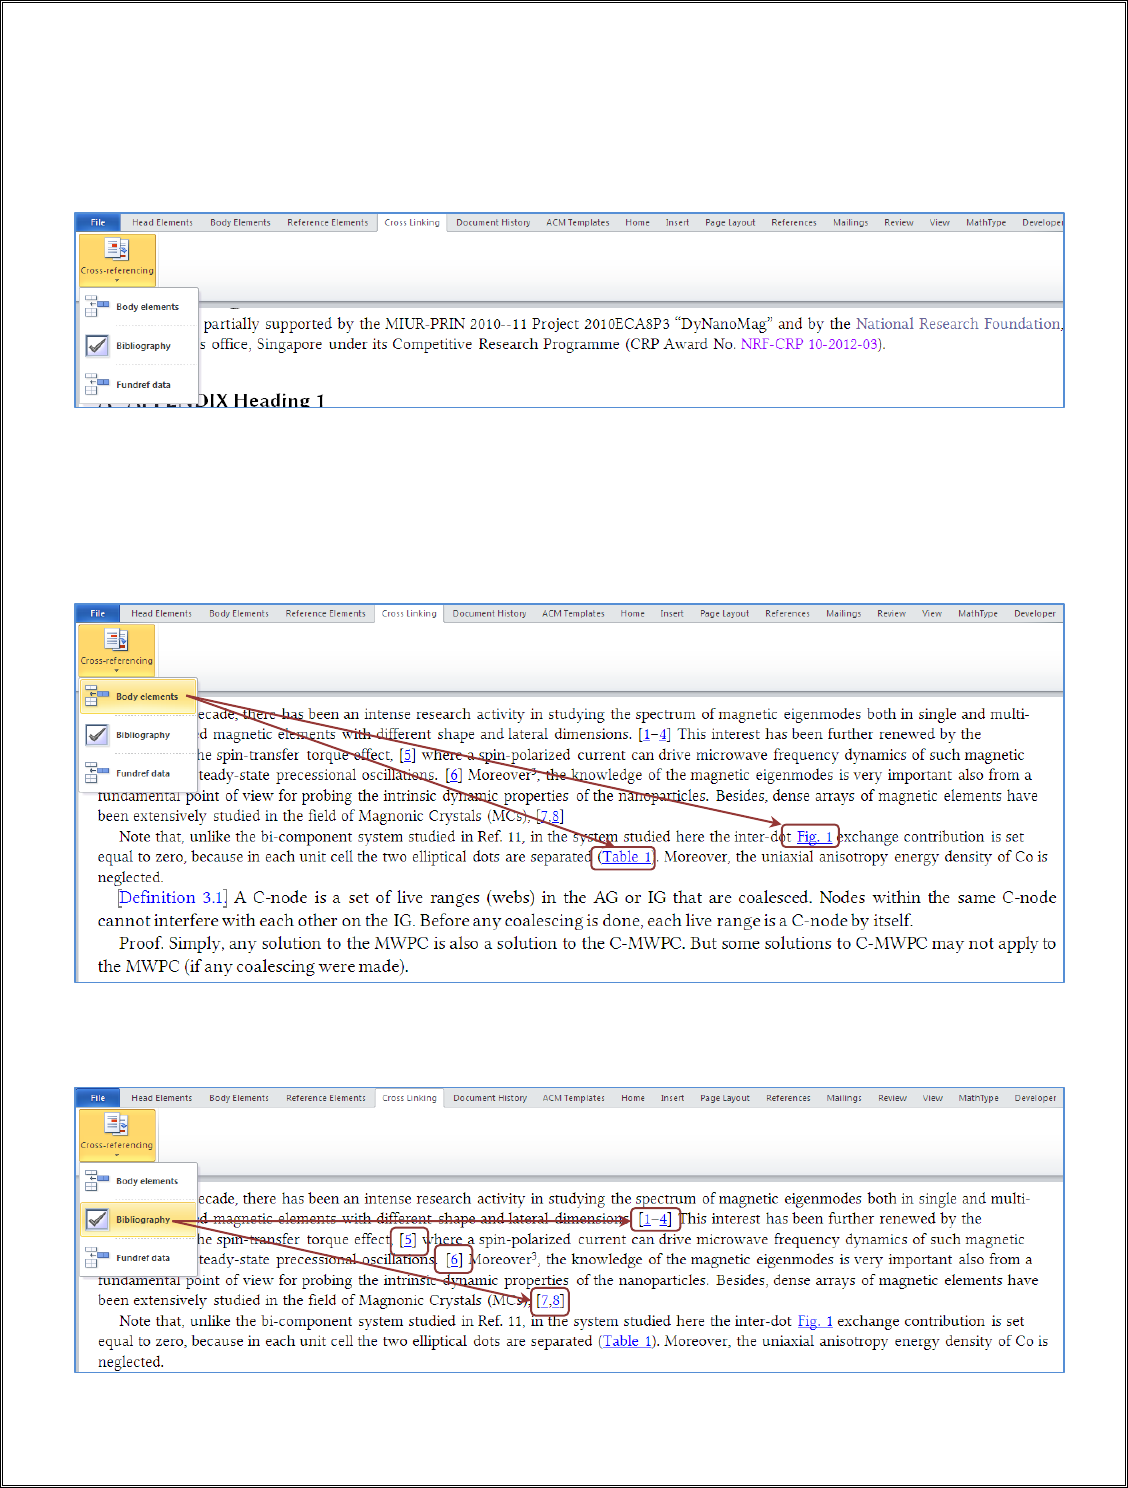Choose Fundref data icon in bottom screenshot
Image resolution: width=1128 pixels, height=1488 pixels.
(x=97, y=1258)
